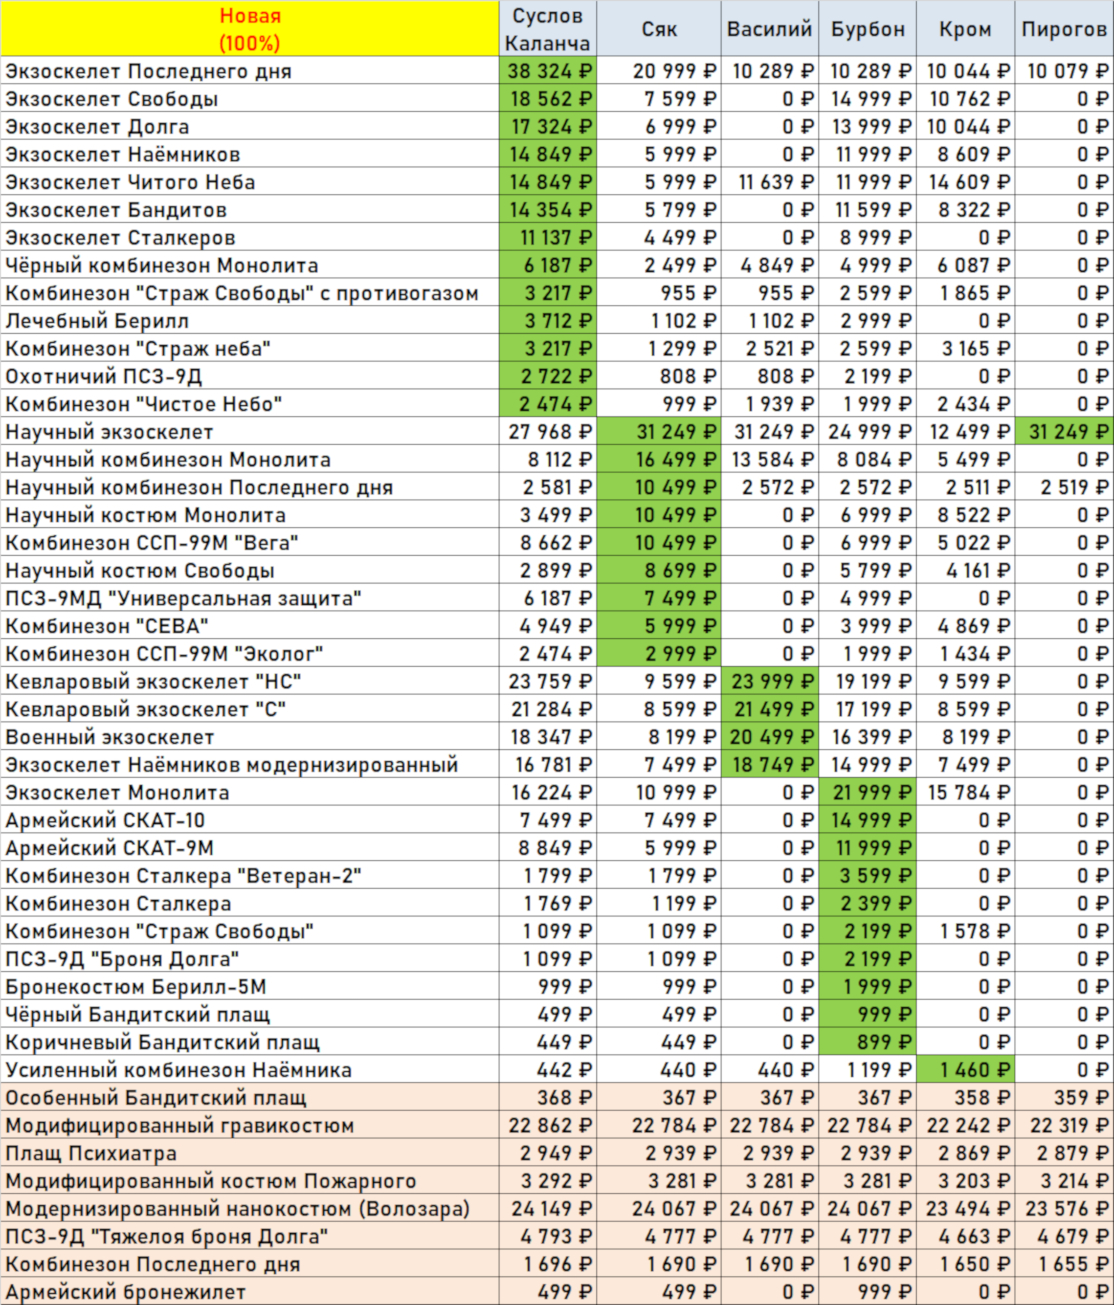The image size is (1114, 1305).
Task: Click the yellow header cell "Новая (100%)"
Action: click(x=250, y=29)
